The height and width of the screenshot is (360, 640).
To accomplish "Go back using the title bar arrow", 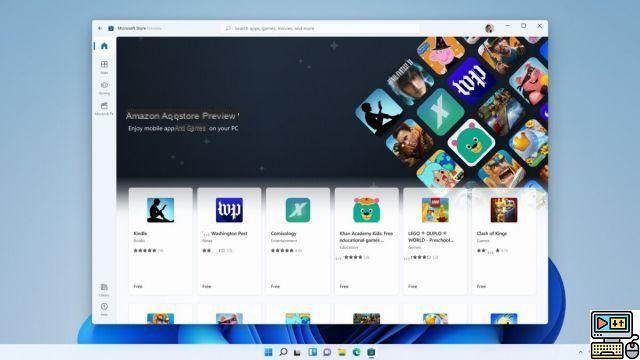I will (100, 28).
